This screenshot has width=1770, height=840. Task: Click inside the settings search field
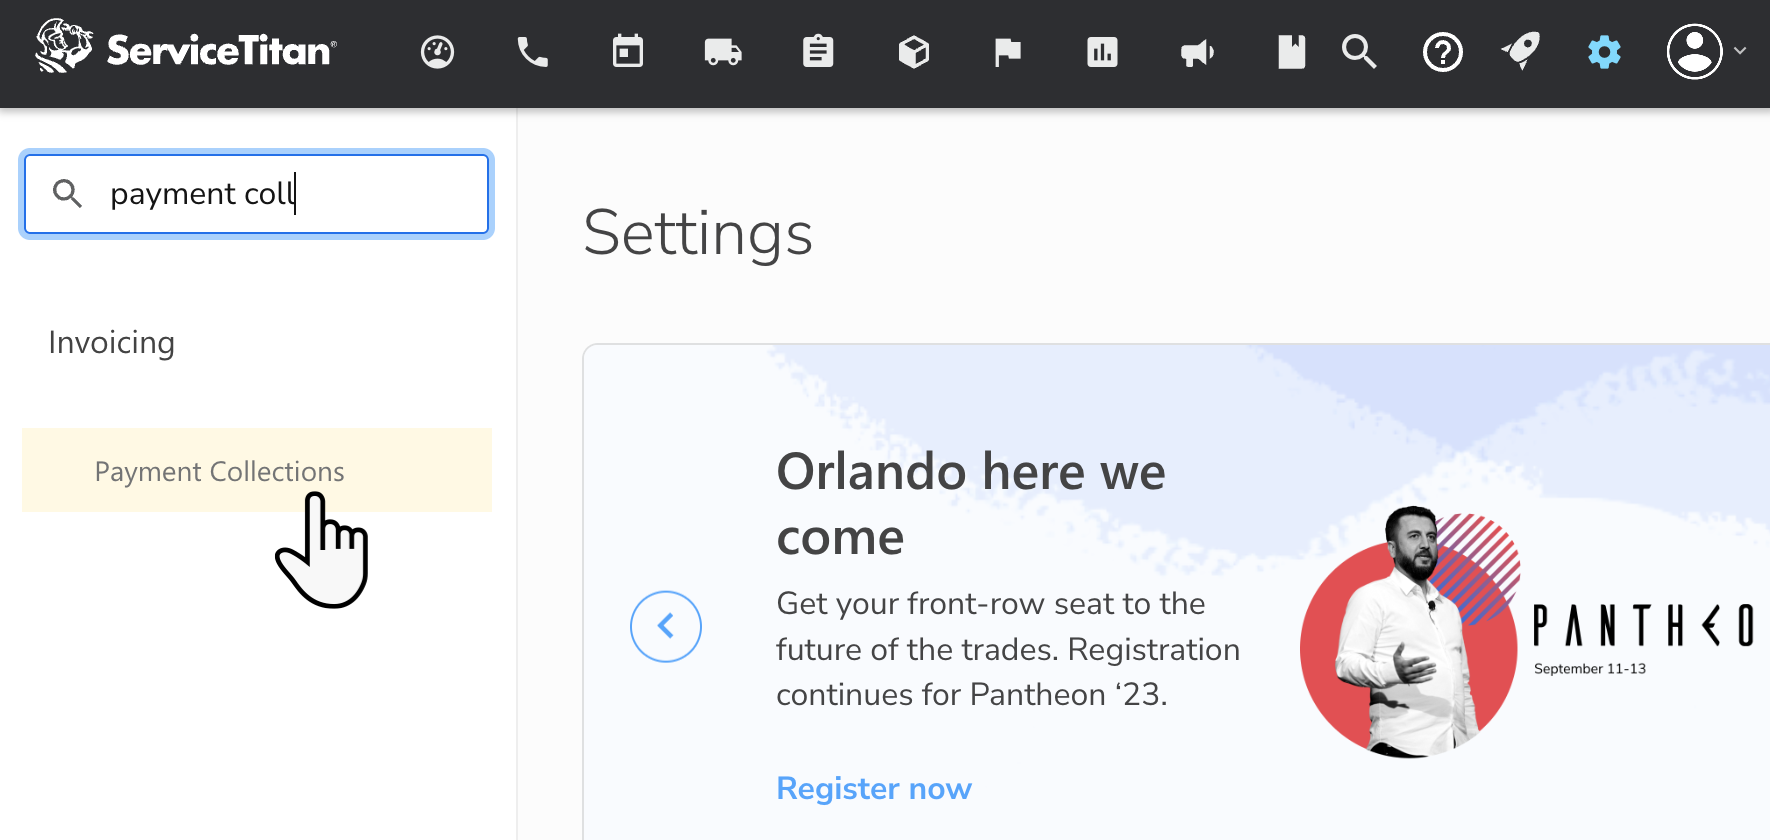256,194
